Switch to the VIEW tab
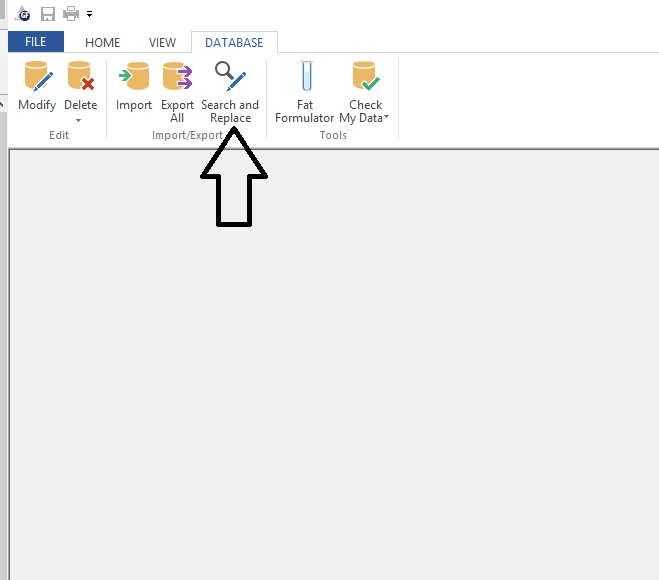 162,42
